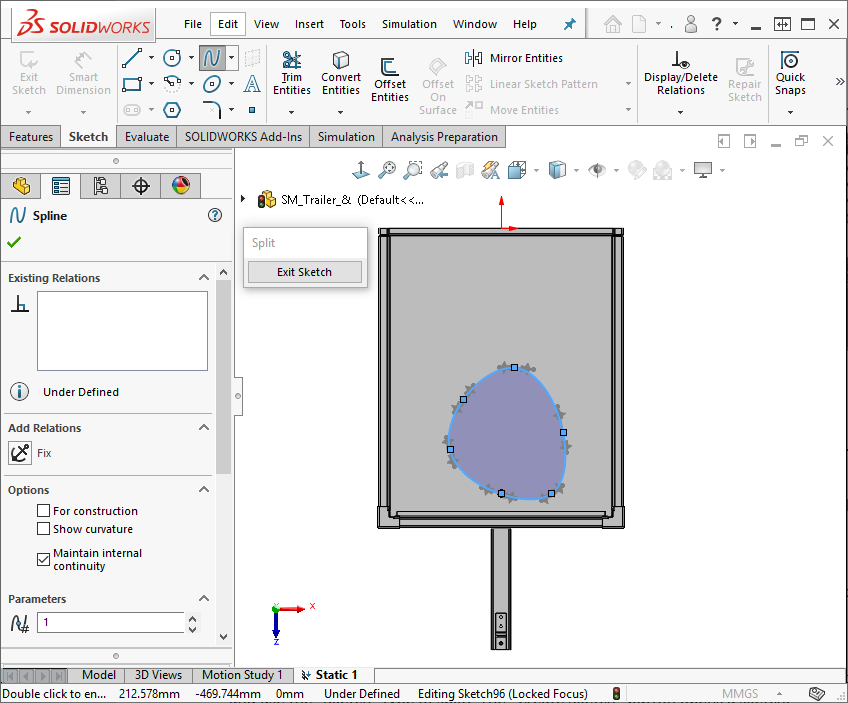The height and width of the screenshot is (703, 848).
Task: Select the Ellipse sketch tool
Action: point(212,84)
